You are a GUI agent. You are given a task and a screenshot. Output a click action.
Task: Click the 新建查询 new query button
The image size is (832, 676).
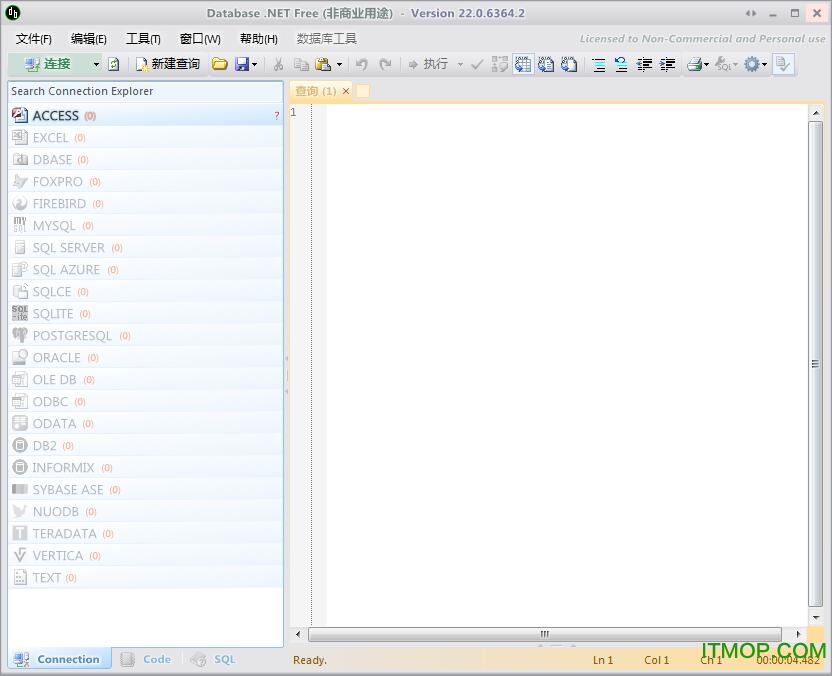(x=168, y=64)
